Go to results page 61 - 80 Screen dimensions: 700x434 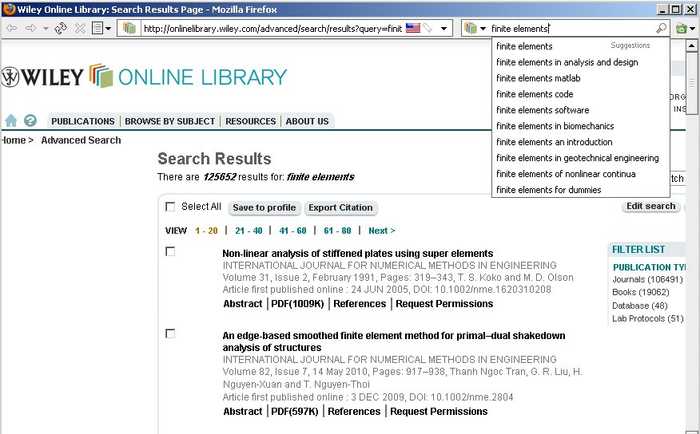click(x=338, y=231)
